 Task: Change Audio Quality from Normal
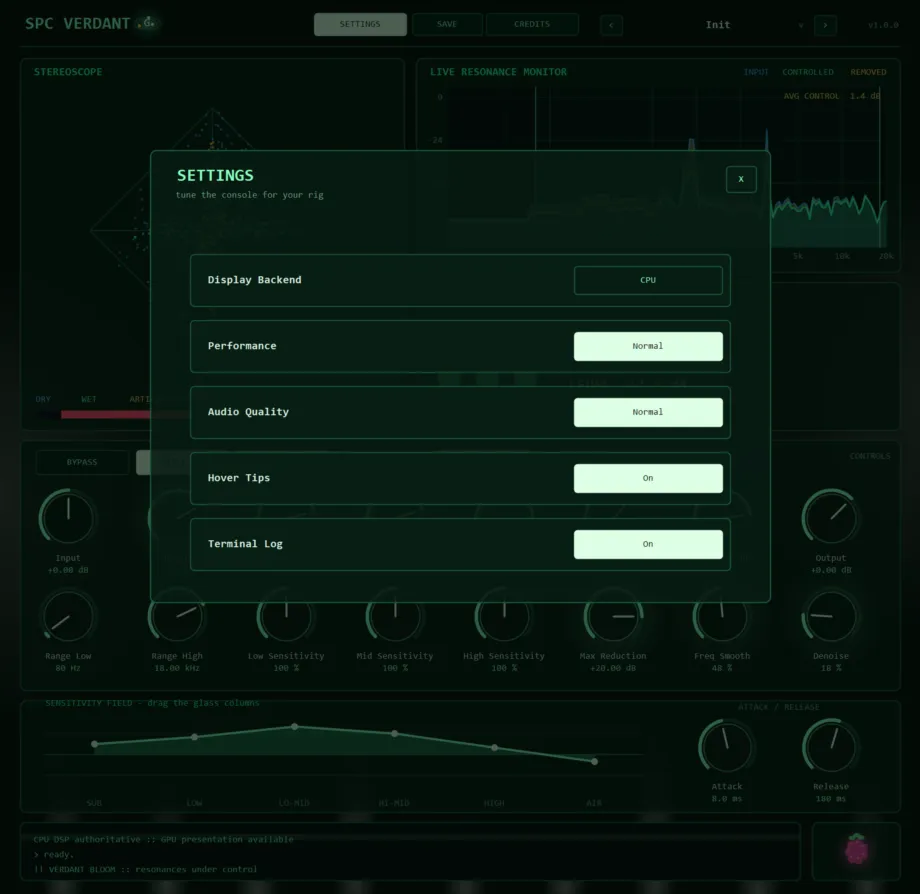(648, 412)
